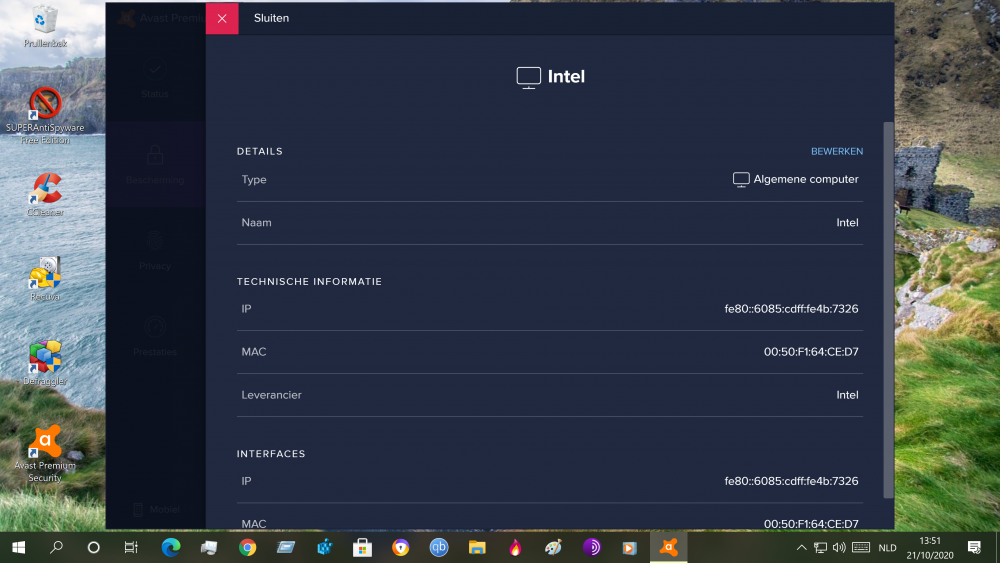Open the Prullenbak desktop icon
The height and width of the screenshot is (563, 1000).
[45, 26]
